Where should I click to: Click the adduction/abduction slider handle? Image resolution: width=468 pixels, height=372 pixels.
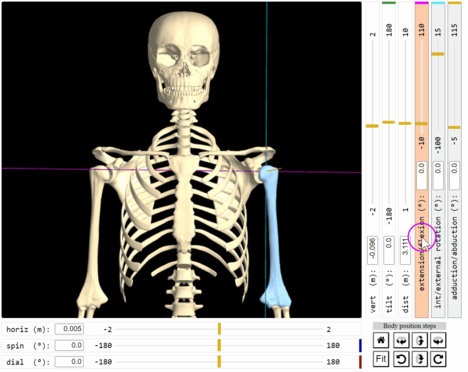click(x=454, y=127)
